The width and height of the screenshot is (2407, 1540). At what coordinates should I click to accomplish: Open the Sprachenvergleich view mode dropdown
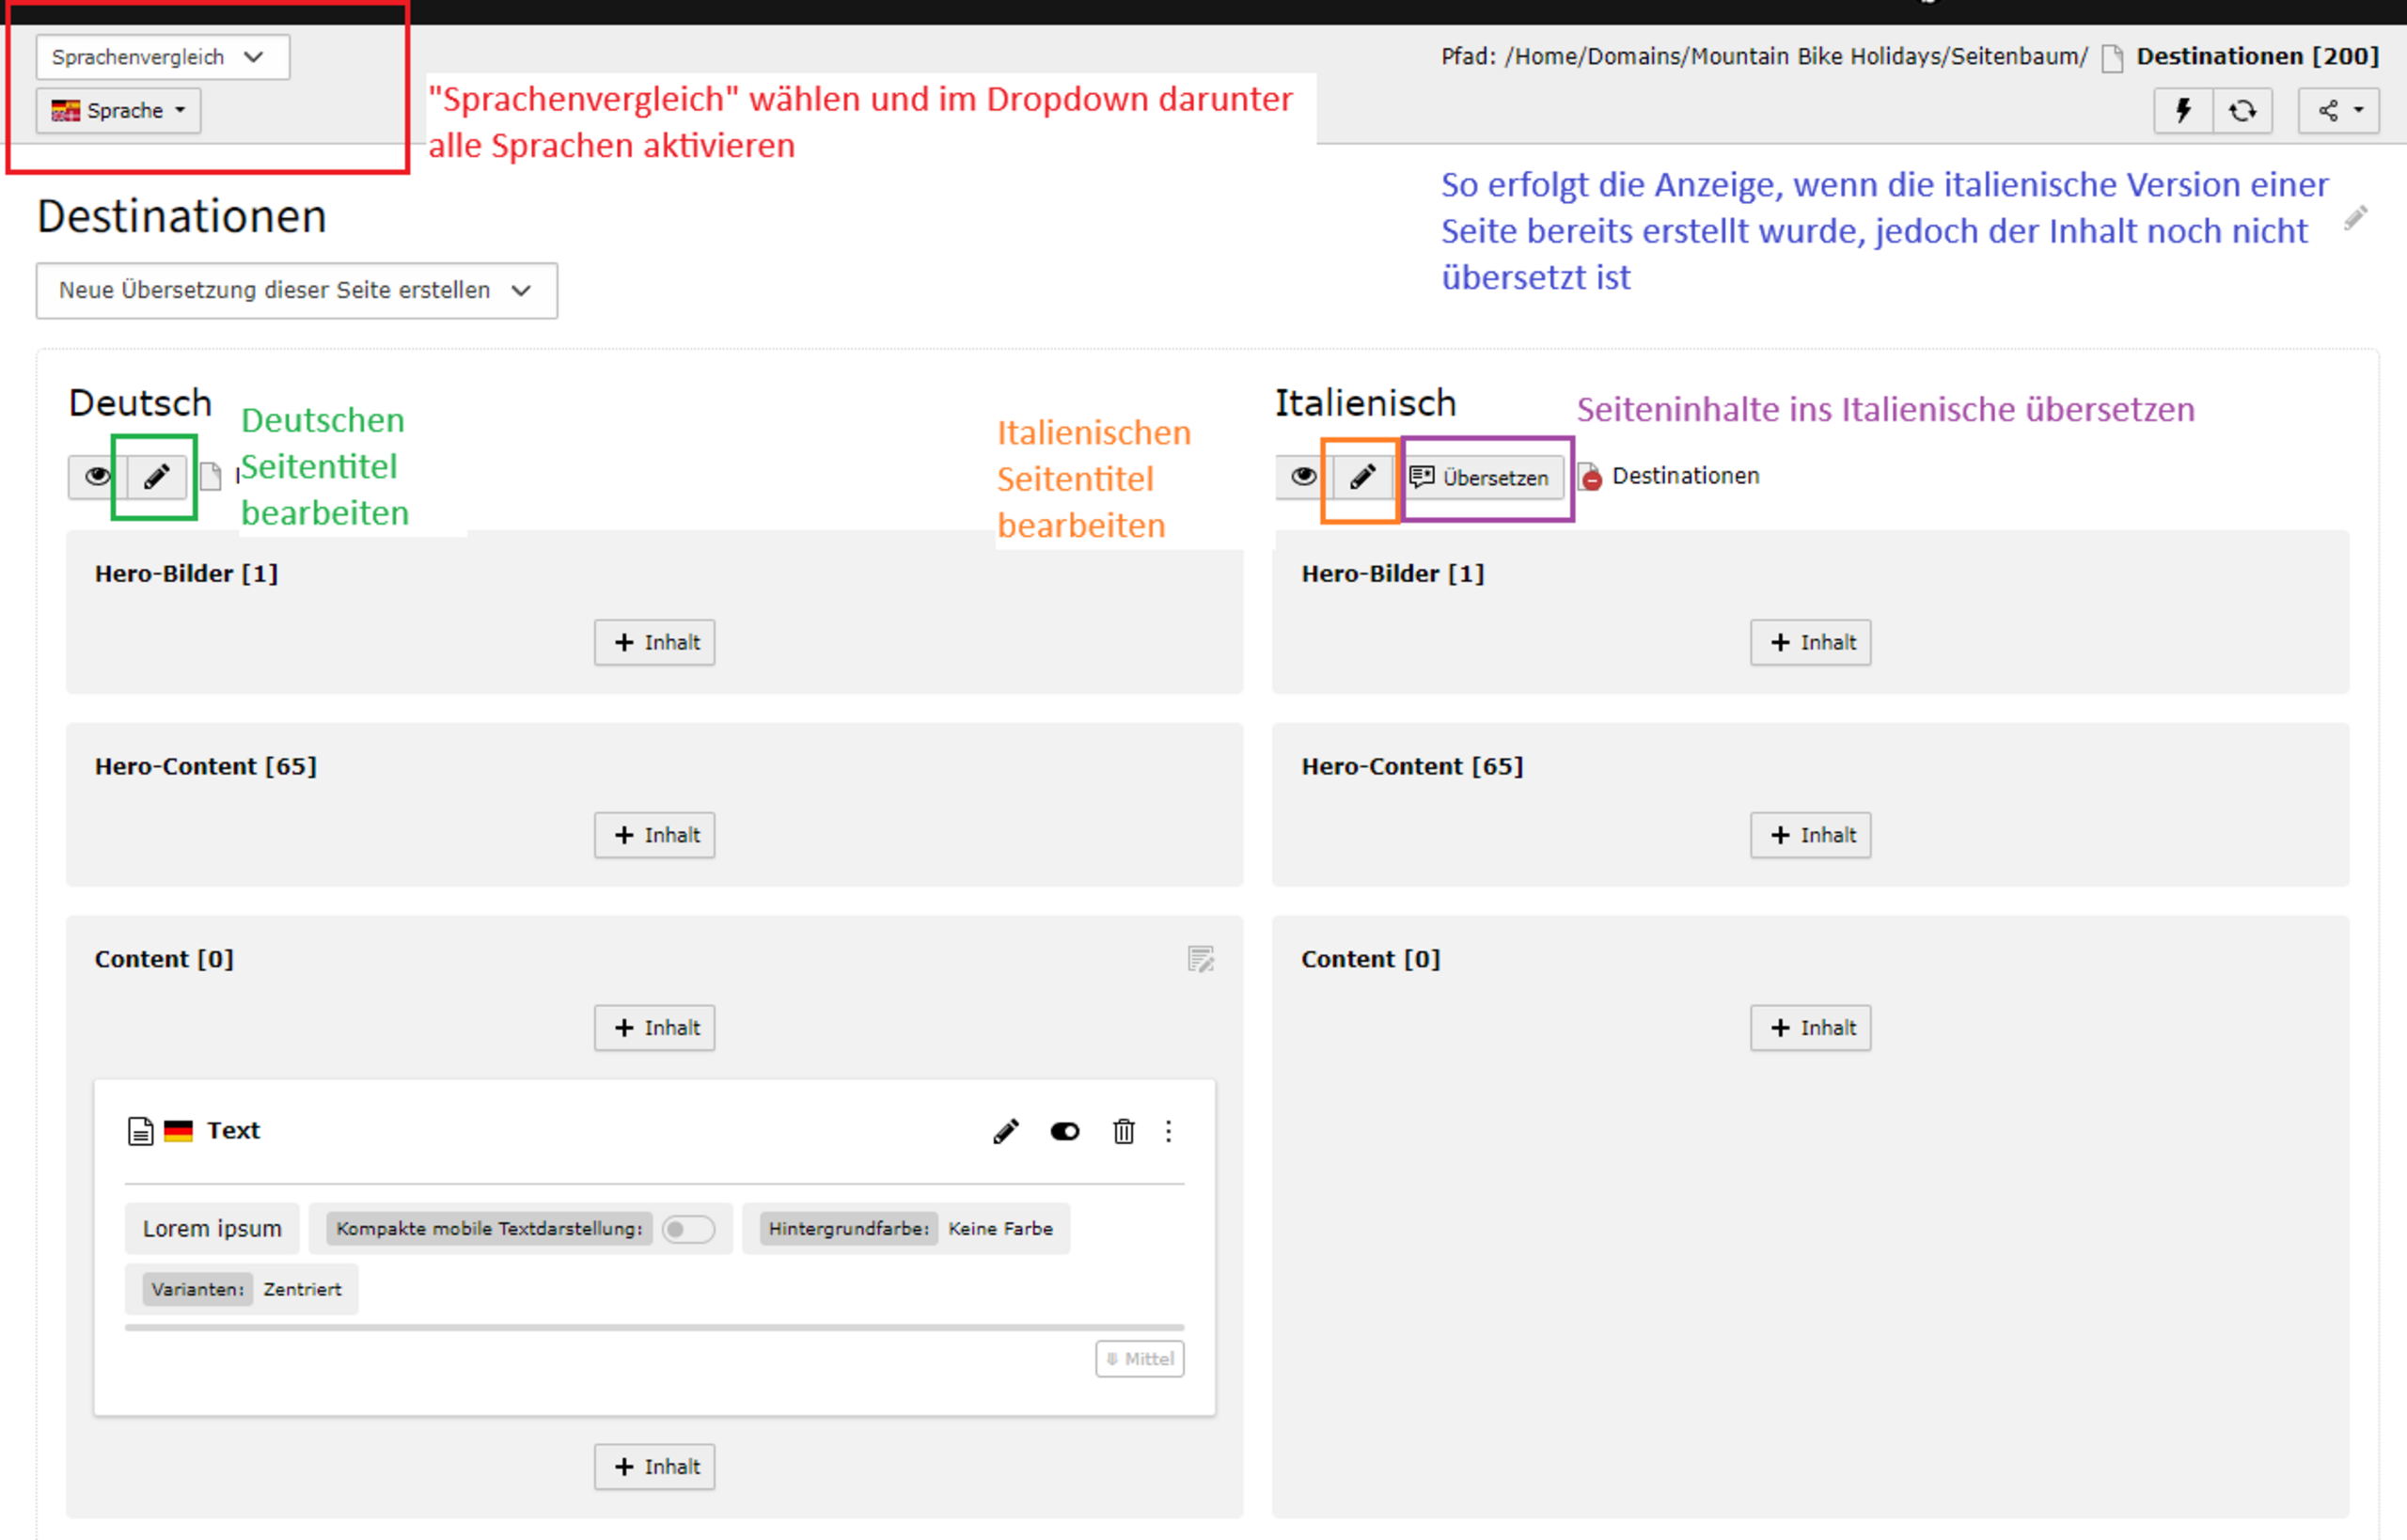pyautogui.click(x=162, y=57)
